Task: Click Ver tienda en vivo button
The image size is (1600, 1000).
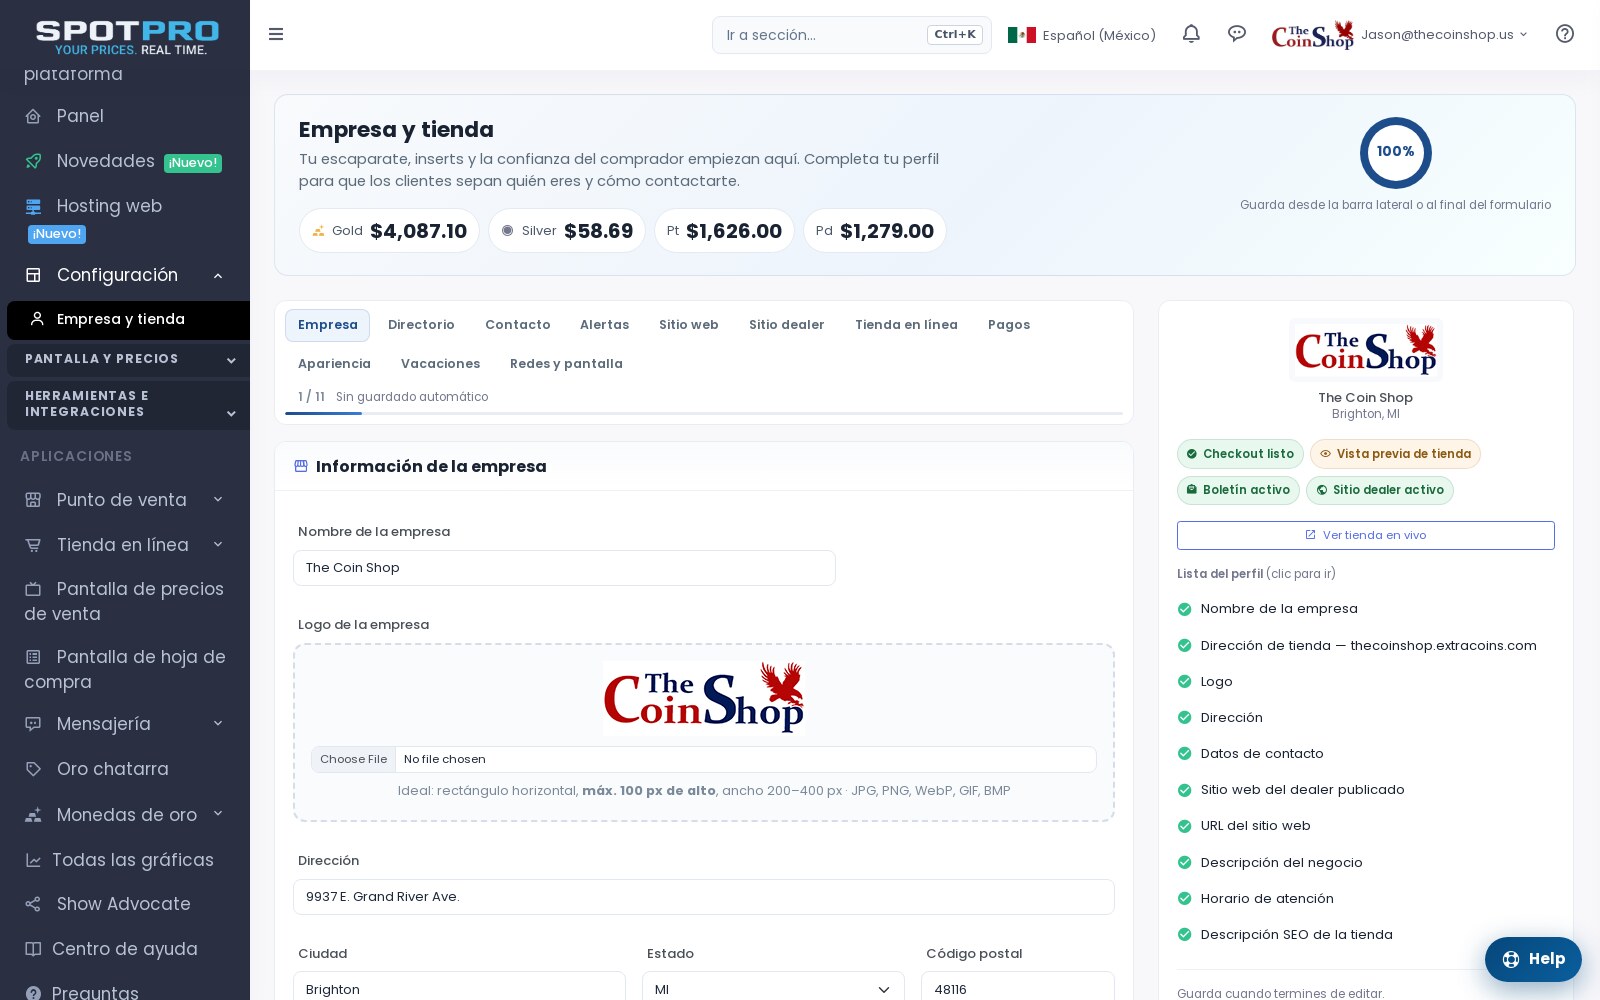Action: point(1366,535)
